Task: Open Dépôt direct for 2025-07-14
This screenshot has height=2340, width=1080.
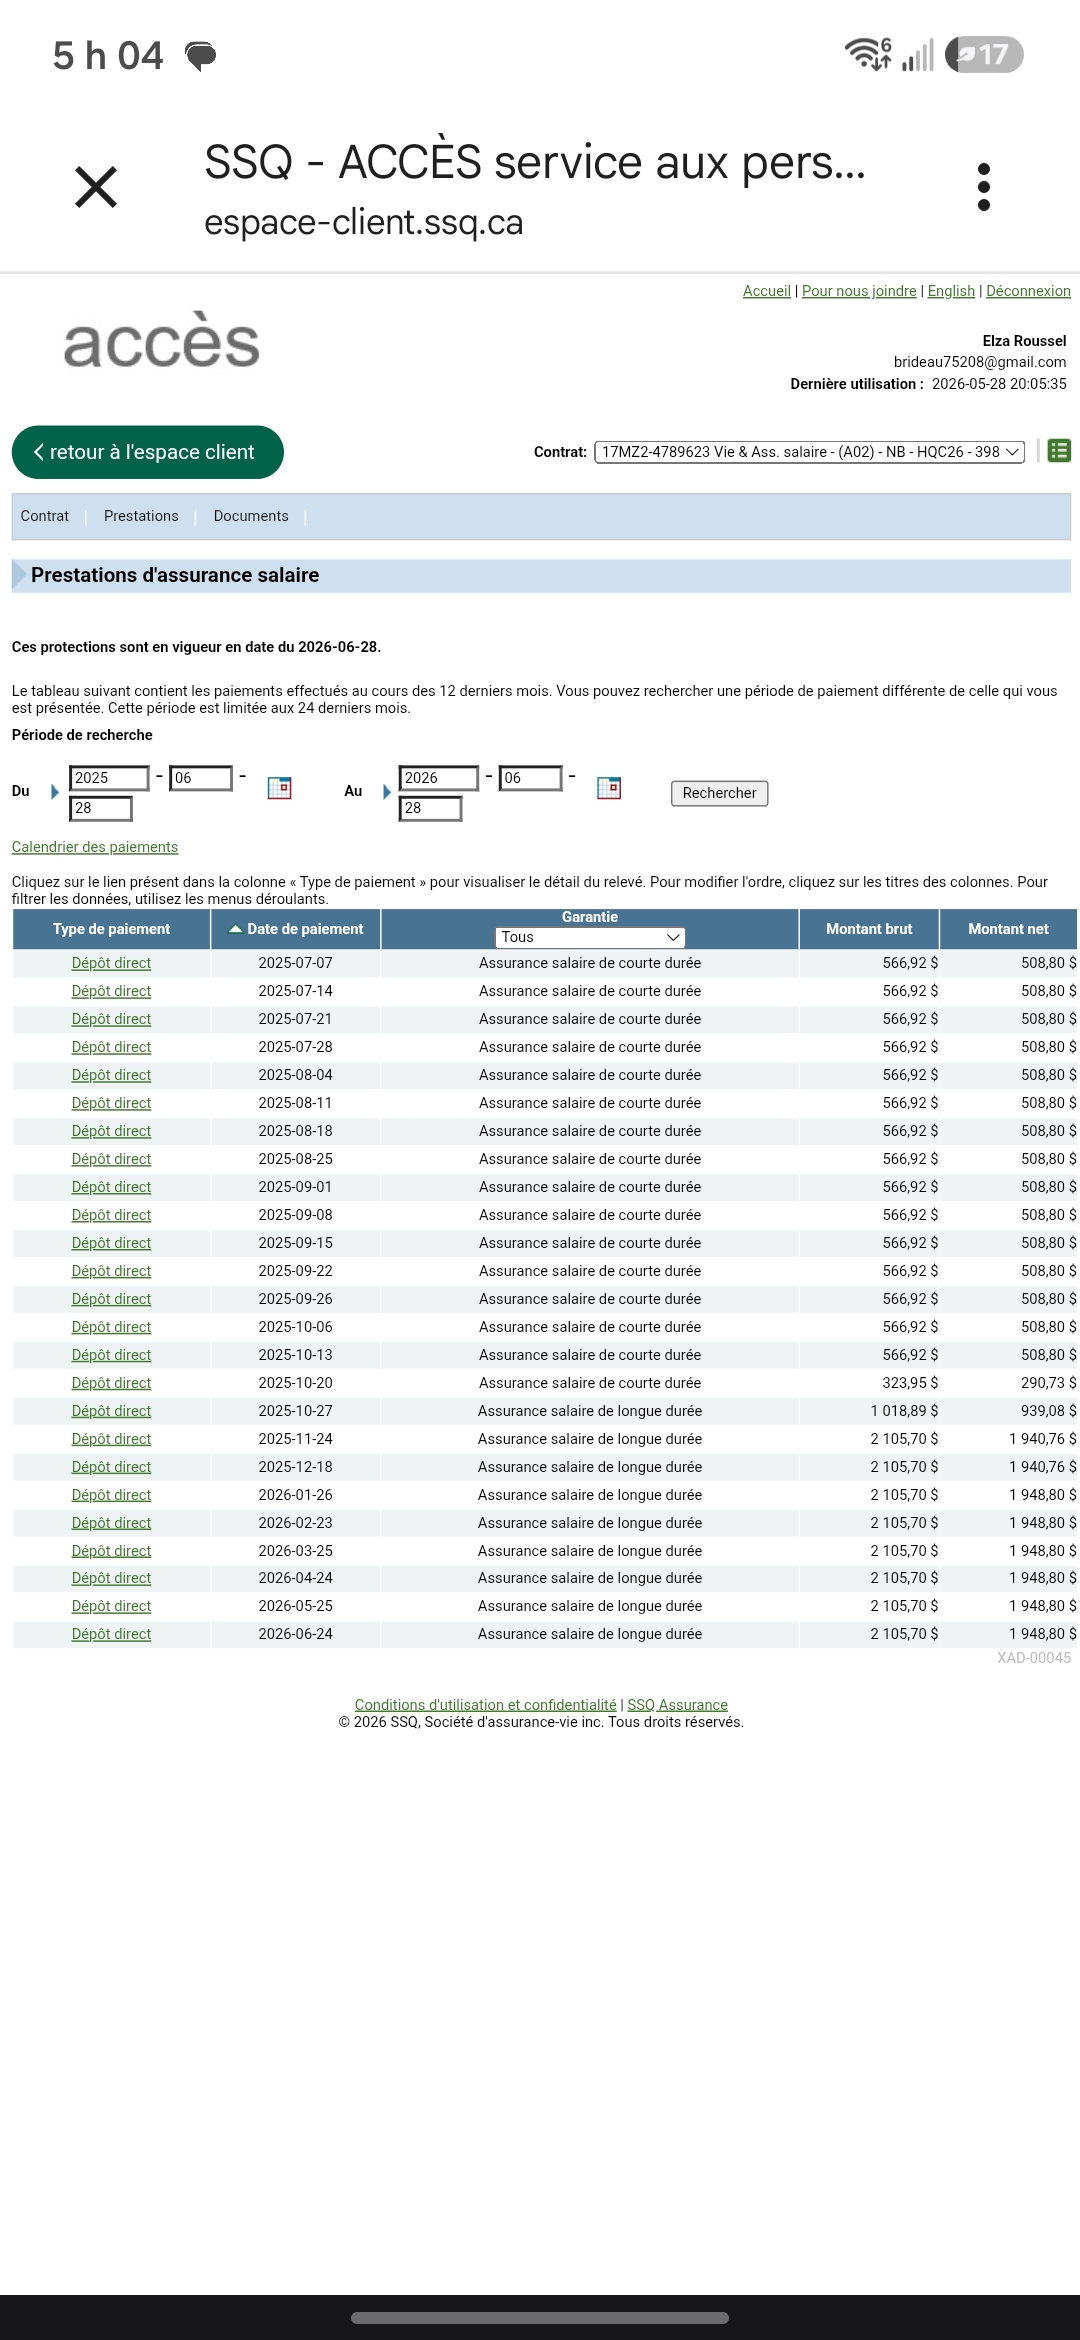Action: point(111,991)
